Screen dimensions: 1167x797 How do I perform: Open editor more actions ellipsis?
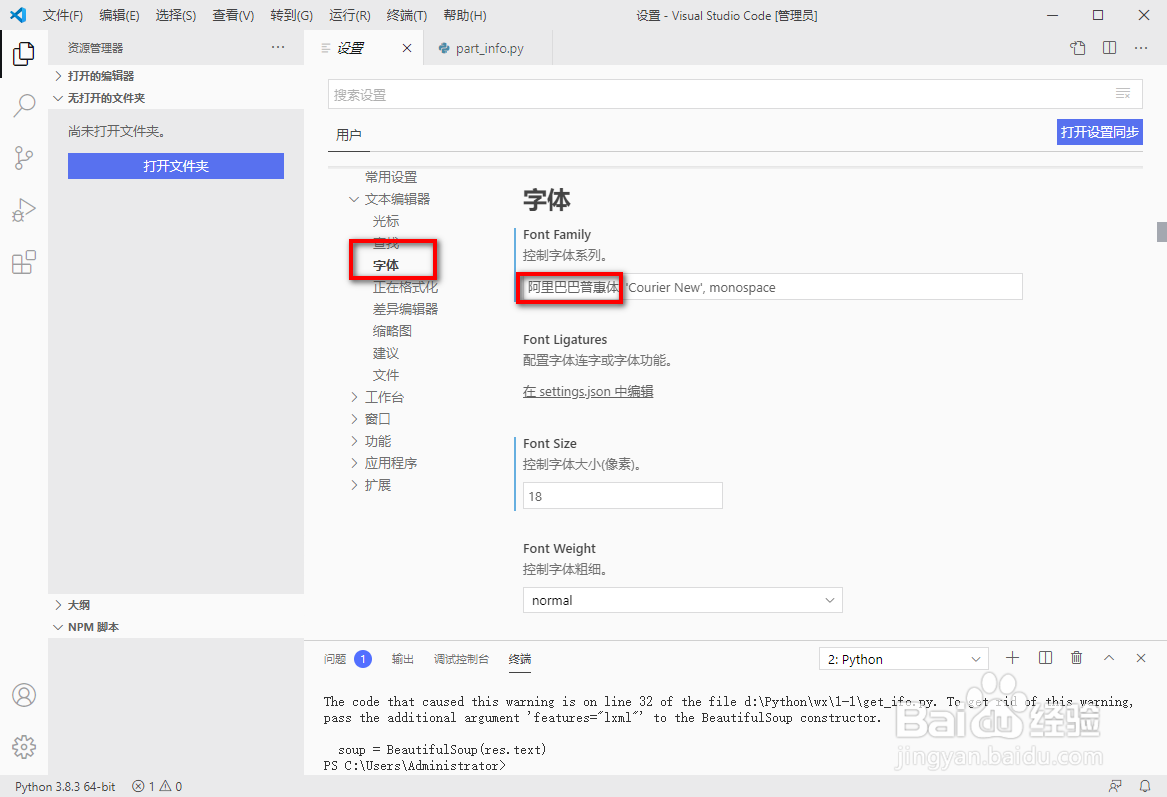coord(1141,48)
